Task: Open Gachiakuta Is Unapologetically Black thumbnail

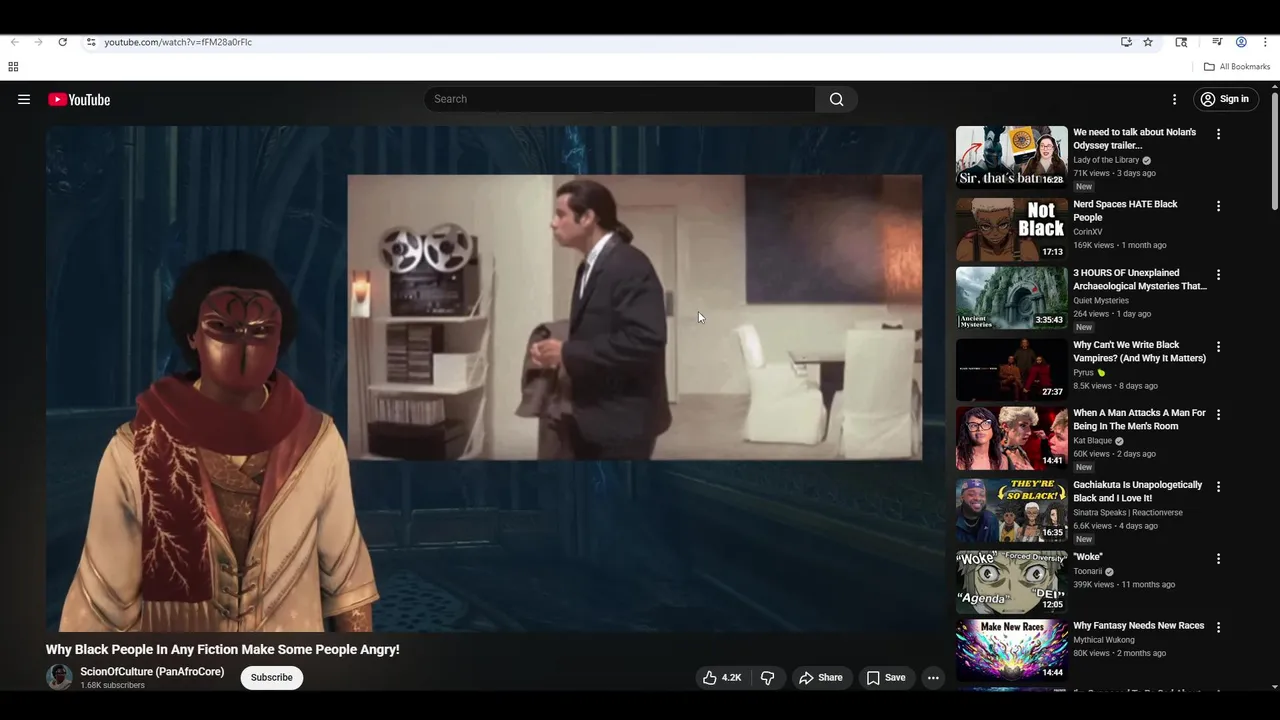Action: click(1011, 509)
